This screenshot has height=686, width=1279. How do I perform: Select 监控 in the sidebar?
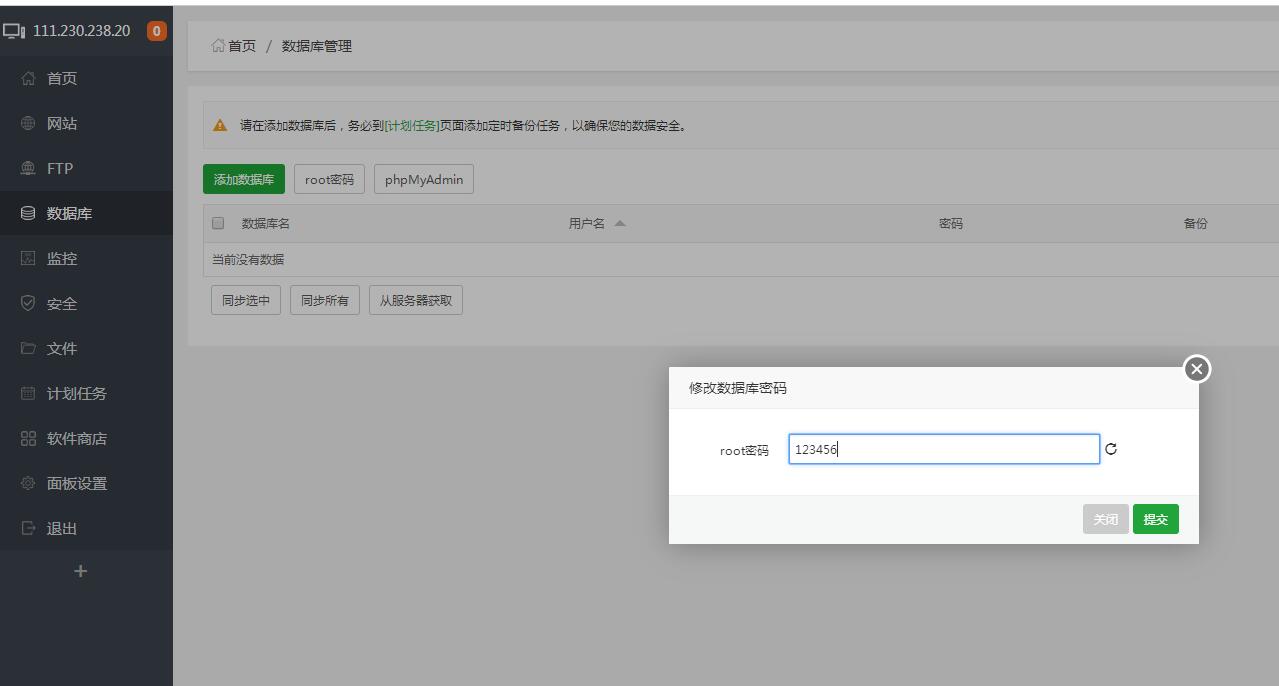point(62,259)
